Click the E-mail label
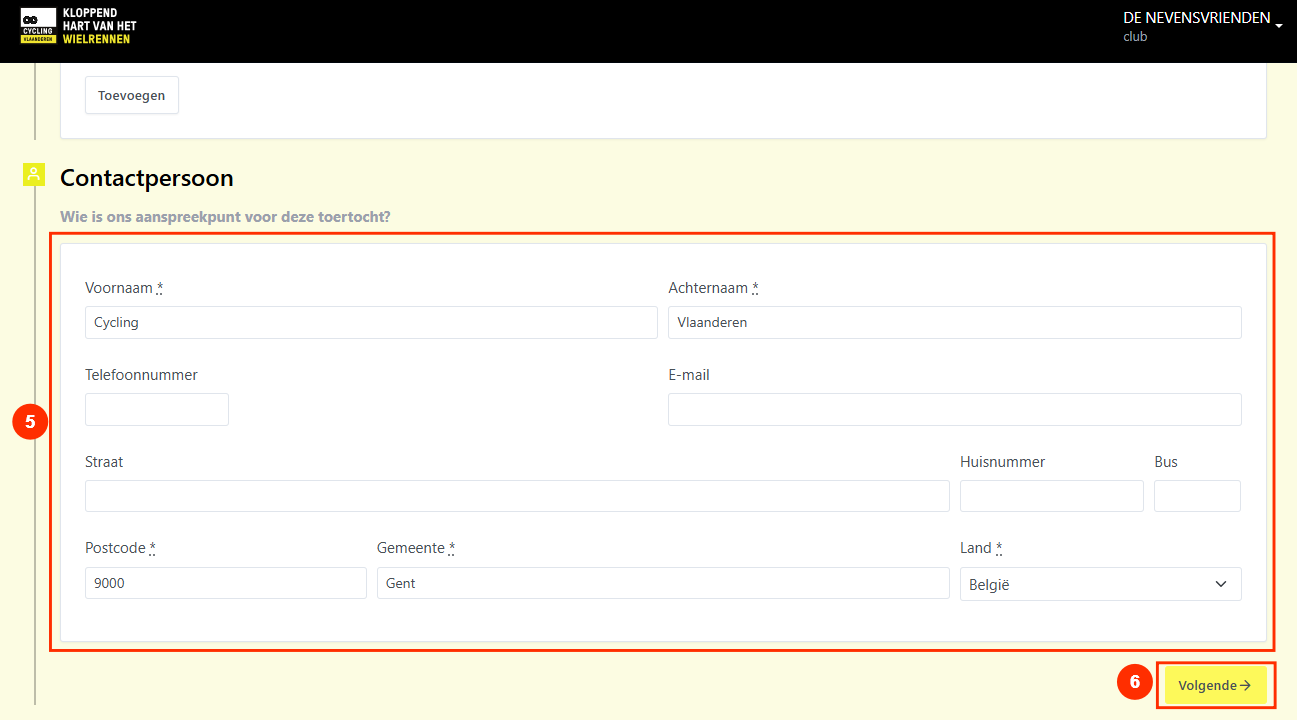 [x=689, y=375]
